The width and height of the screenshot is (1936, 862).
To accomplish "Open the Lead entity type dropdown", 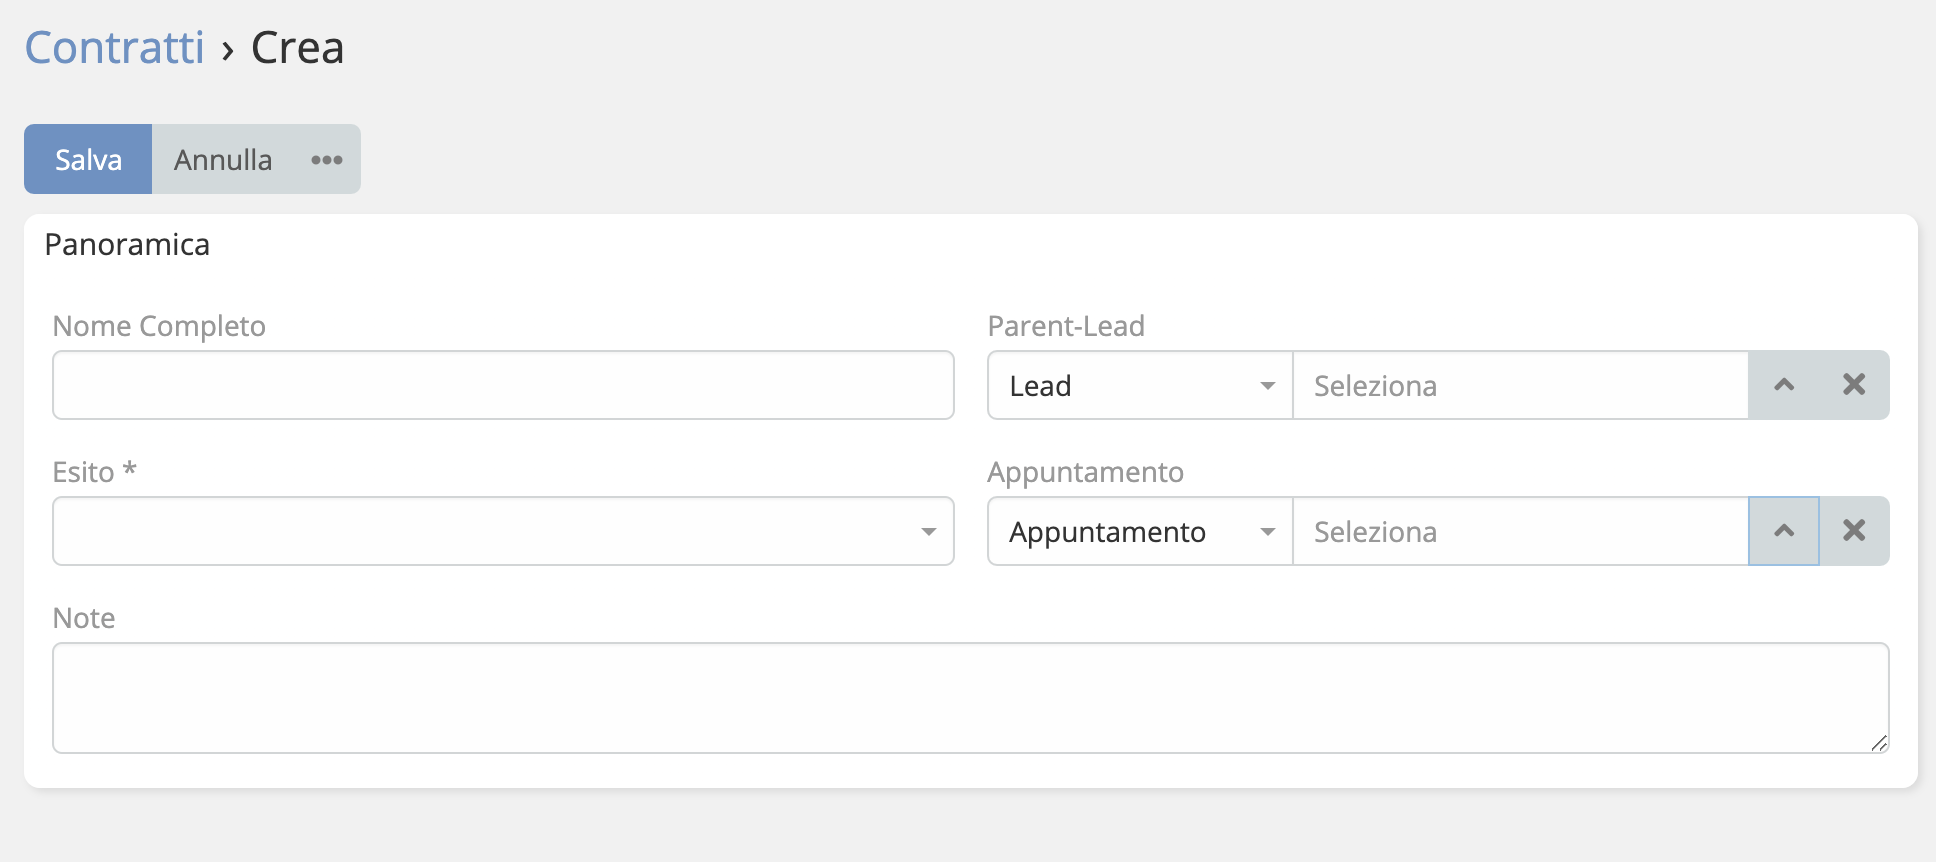I will [x=1140, y=385].
